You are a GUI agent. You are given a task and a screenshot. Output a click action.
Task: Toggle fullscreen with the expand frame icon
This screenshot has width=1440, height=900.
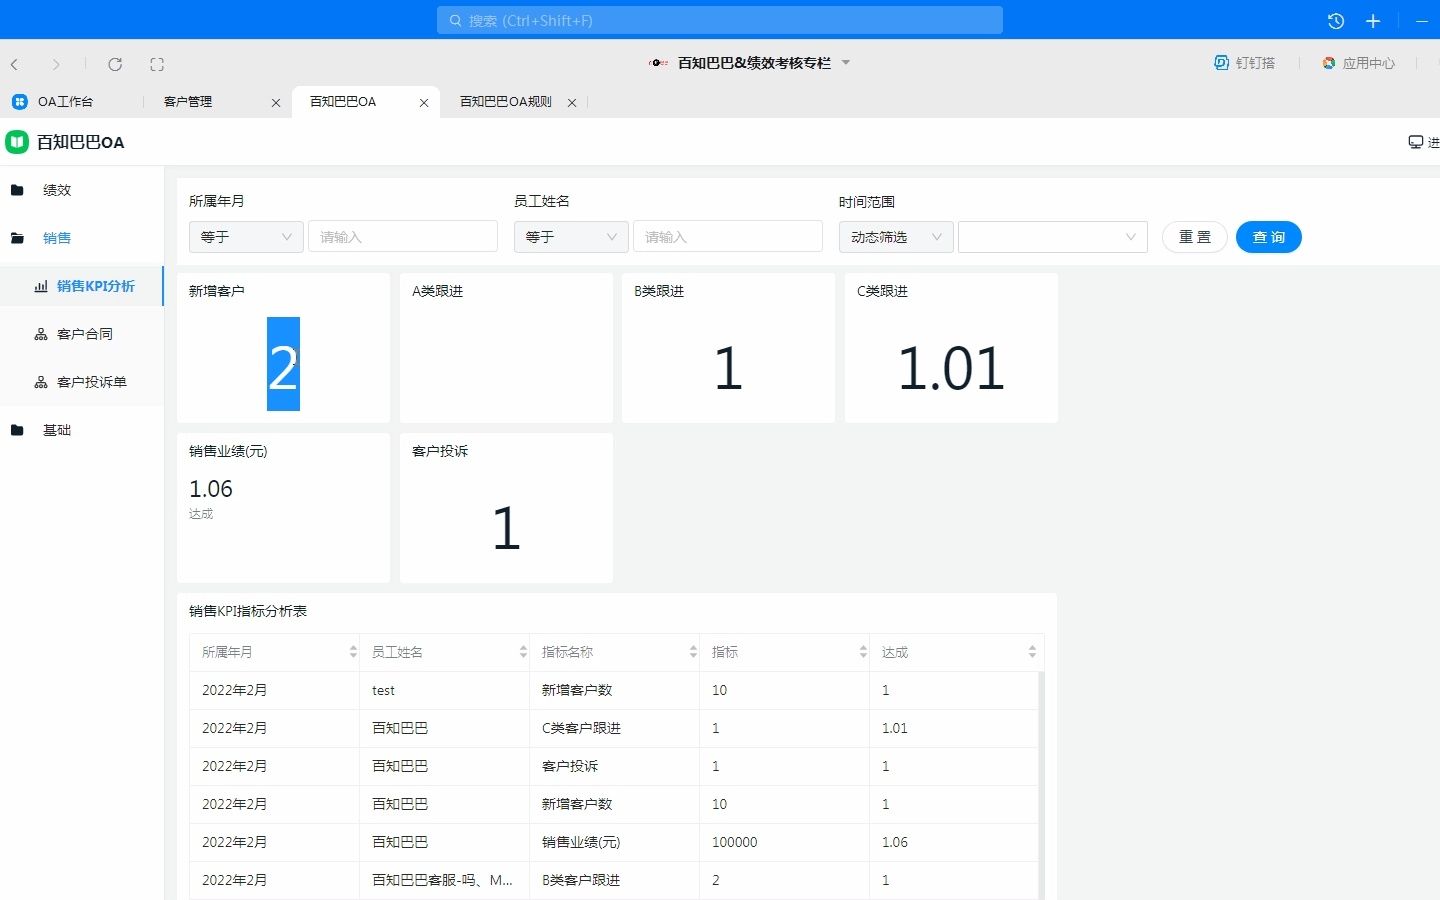tap(157, 64)
